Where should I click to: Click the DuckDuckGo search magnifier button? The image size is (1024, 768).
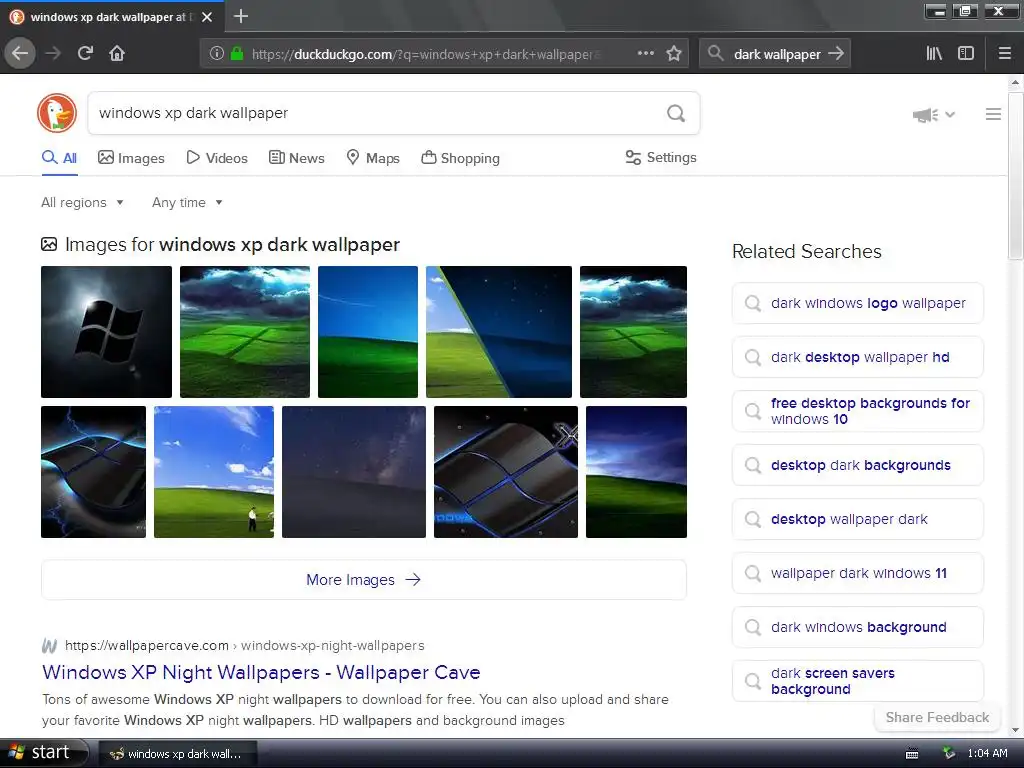click(x=676, y=113)
